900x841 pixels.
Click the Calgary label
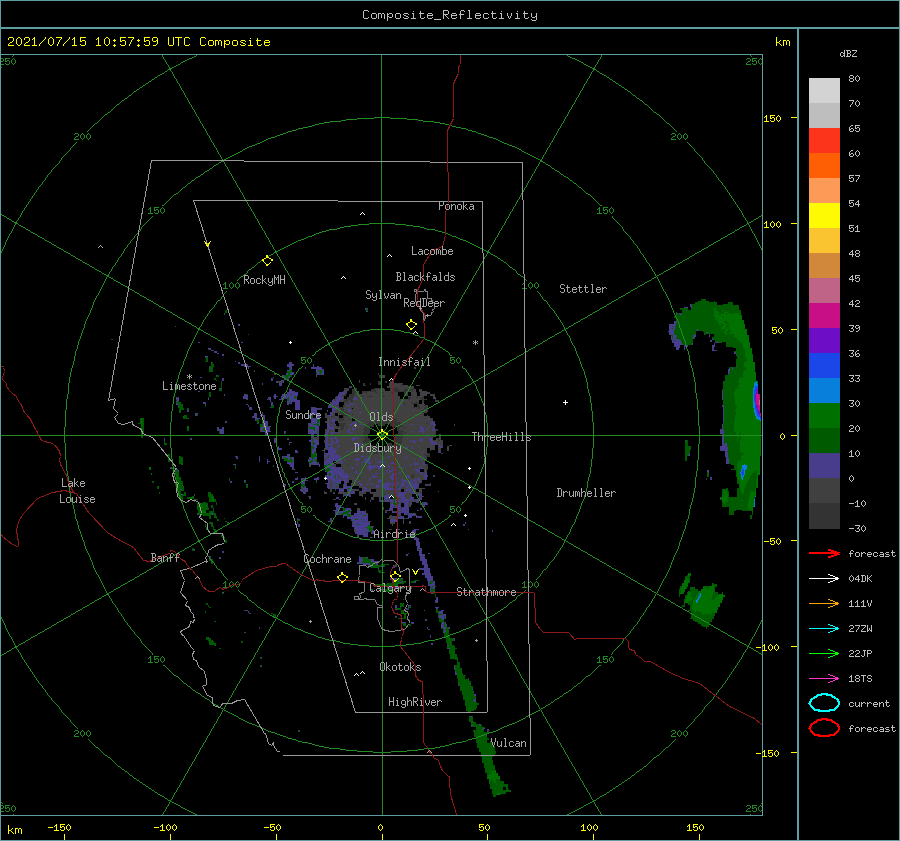click(x=390, y=588)
